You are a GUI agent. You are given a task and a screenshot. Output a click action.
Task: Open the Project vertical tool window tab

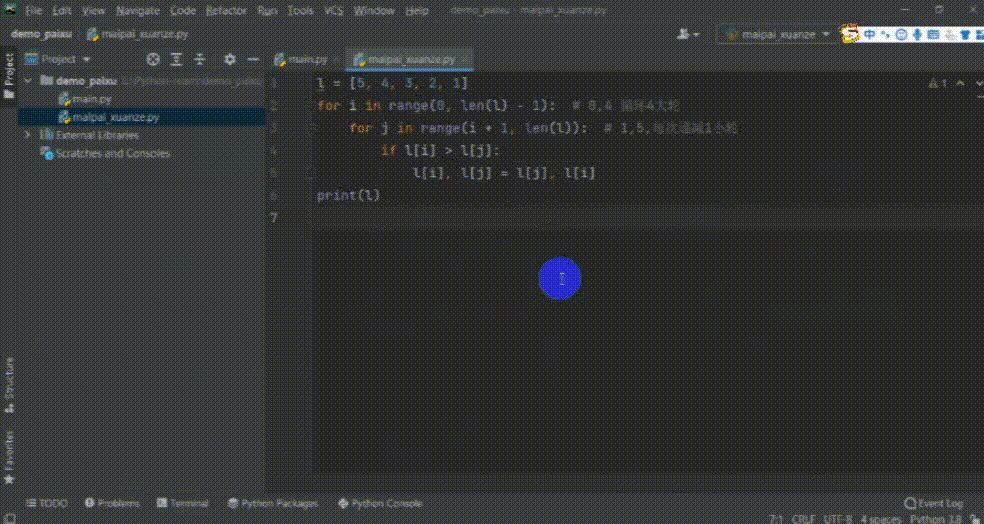9,75
